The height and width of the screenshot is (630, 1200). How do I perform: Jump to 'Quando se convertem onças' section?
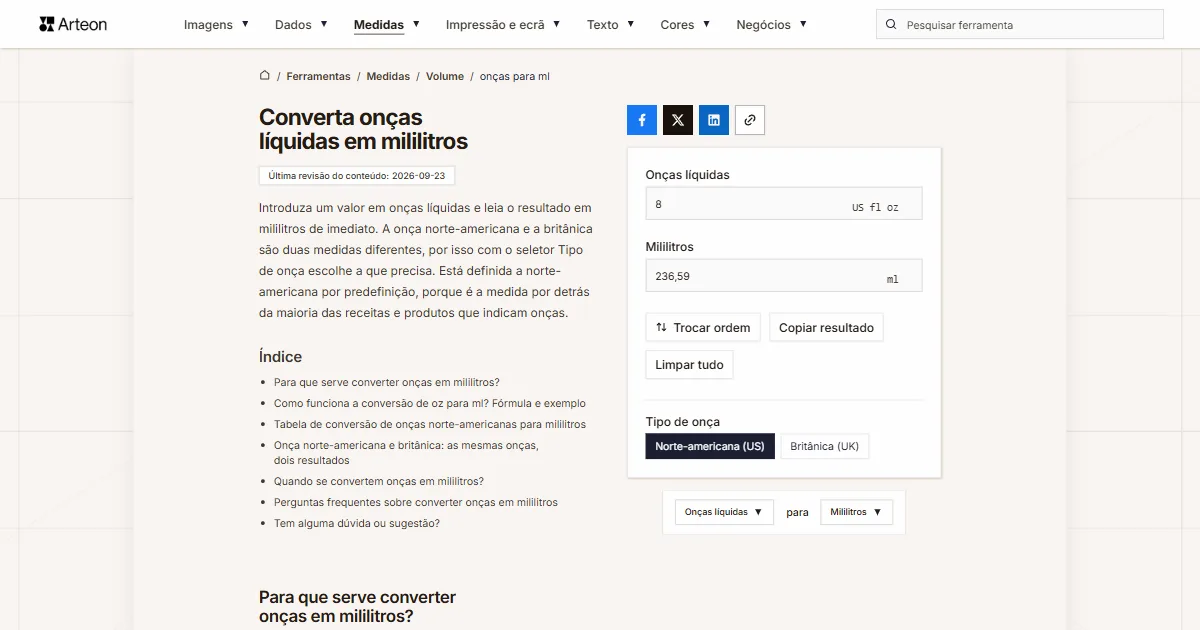[x=379, y=481]
